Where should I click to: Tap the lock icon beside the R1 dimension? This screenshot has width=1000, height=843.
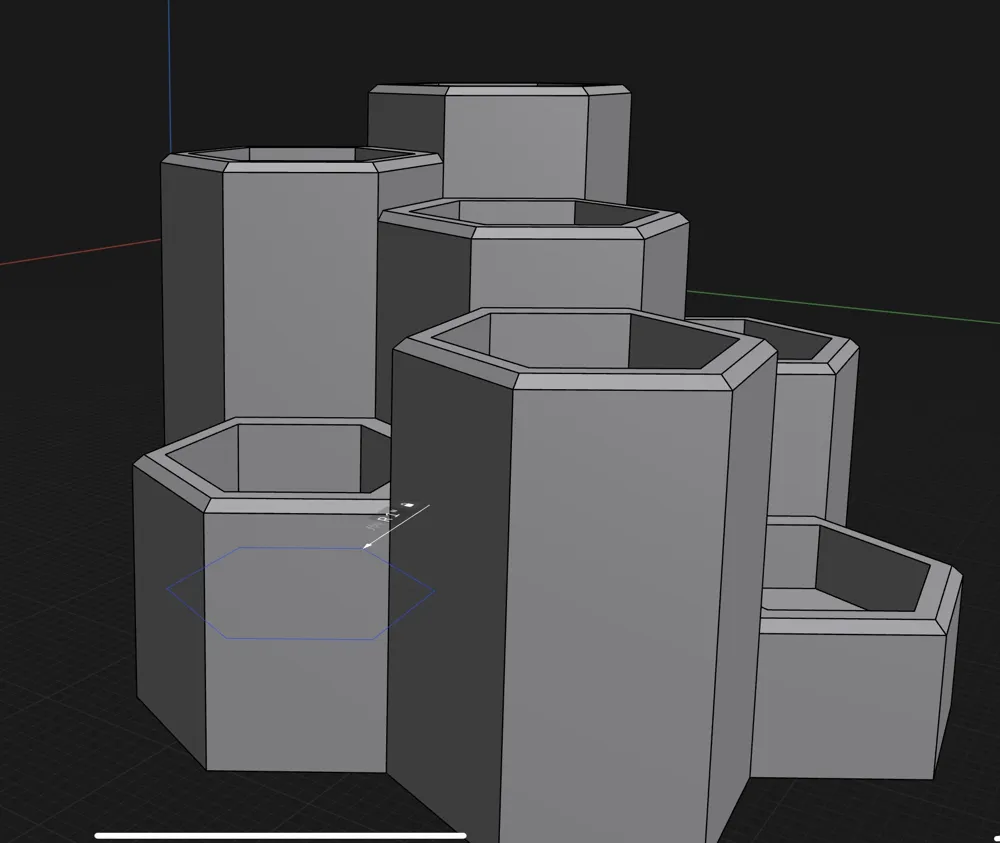[x=408, y=505]
